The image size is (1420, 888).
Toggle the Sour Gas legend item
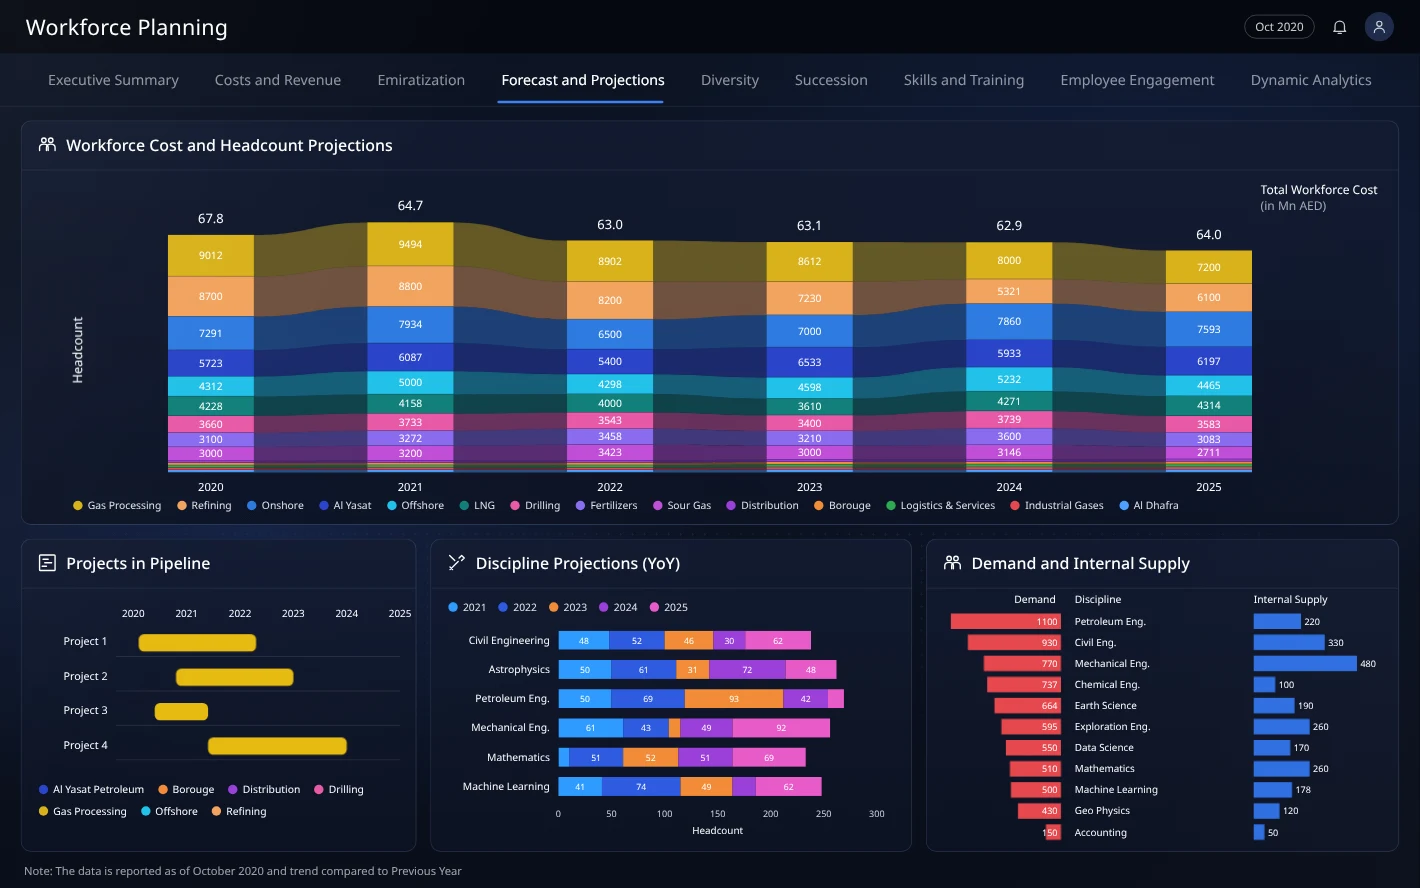(x=682, y=505)
